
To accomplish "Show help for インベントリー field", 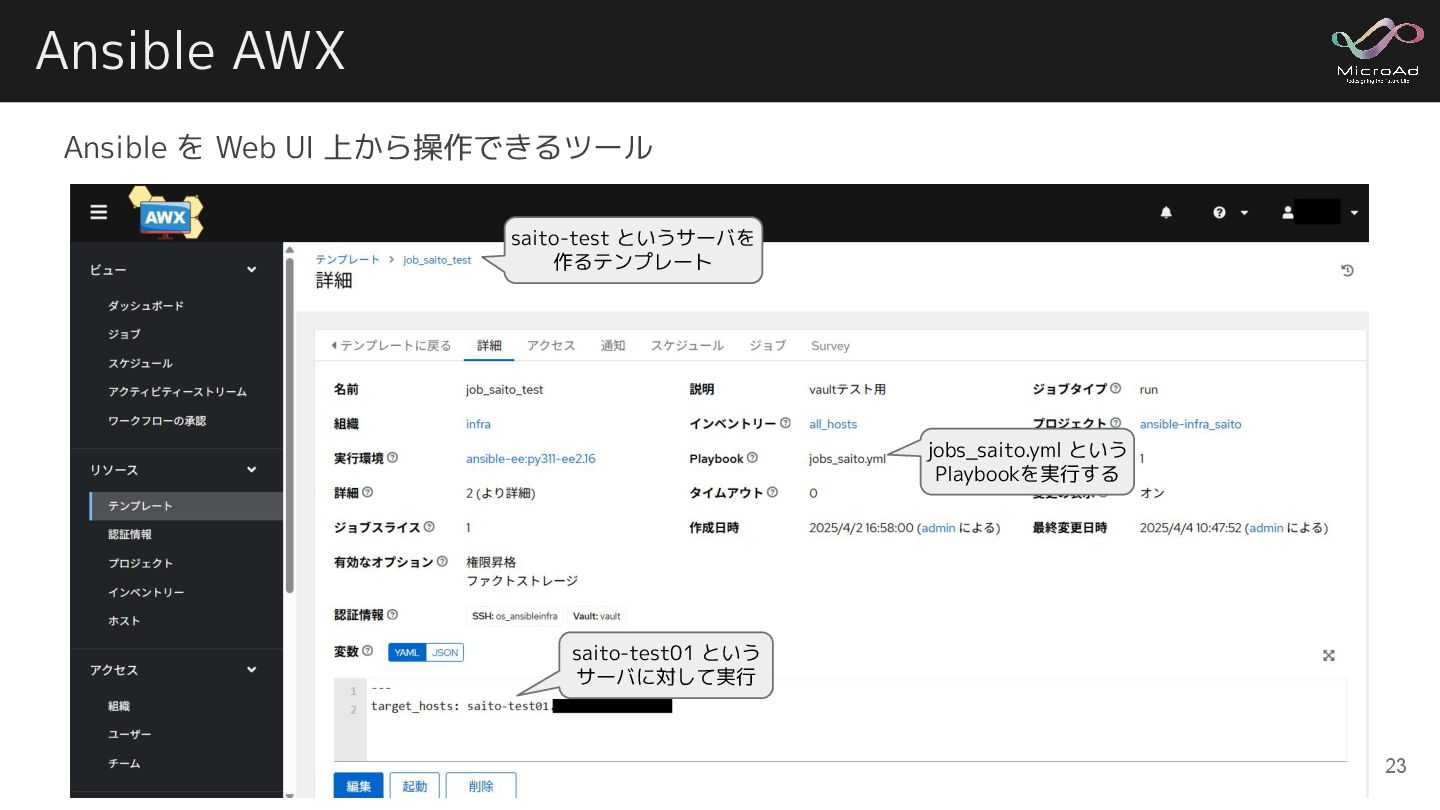I will [x=785, y=424].
